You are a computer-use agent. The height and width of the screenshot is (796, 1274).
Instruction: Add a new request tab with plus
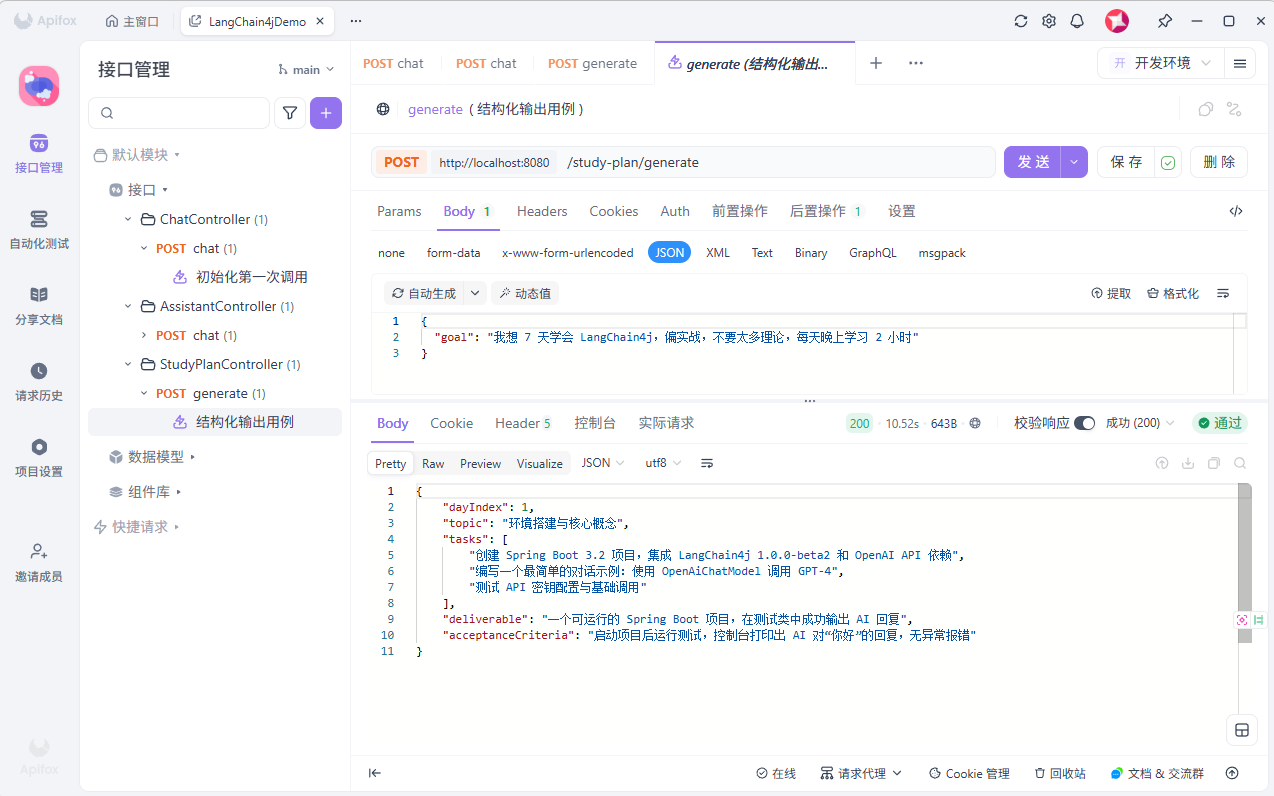pyautogui.click(x=876, y=63)
